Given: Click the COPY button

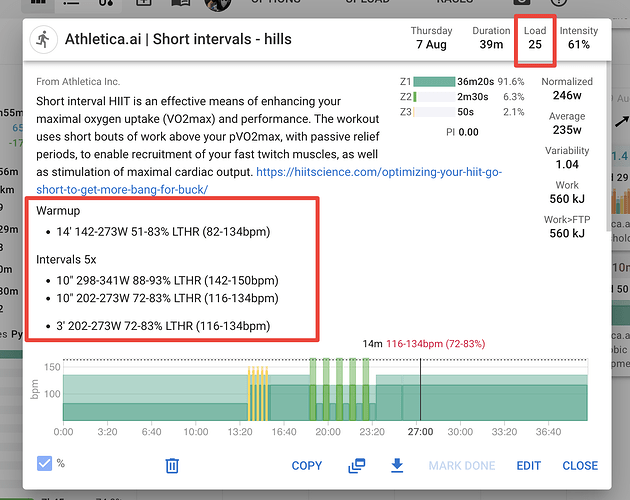Looking at the screenshot, I should (x=307, y=465).
